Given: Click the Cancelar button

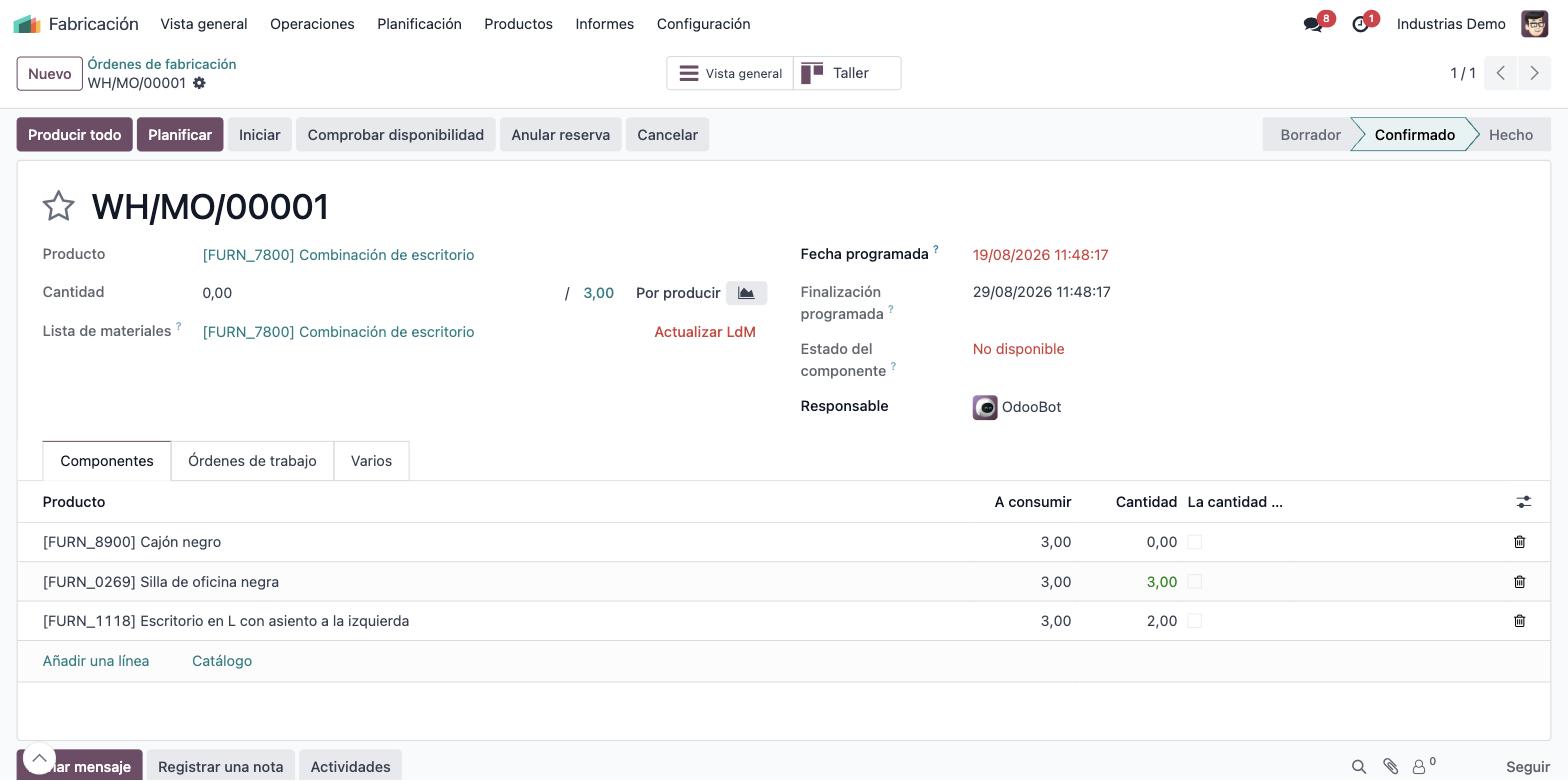Looking at the screenshot, I should click(x=667, y=135).
